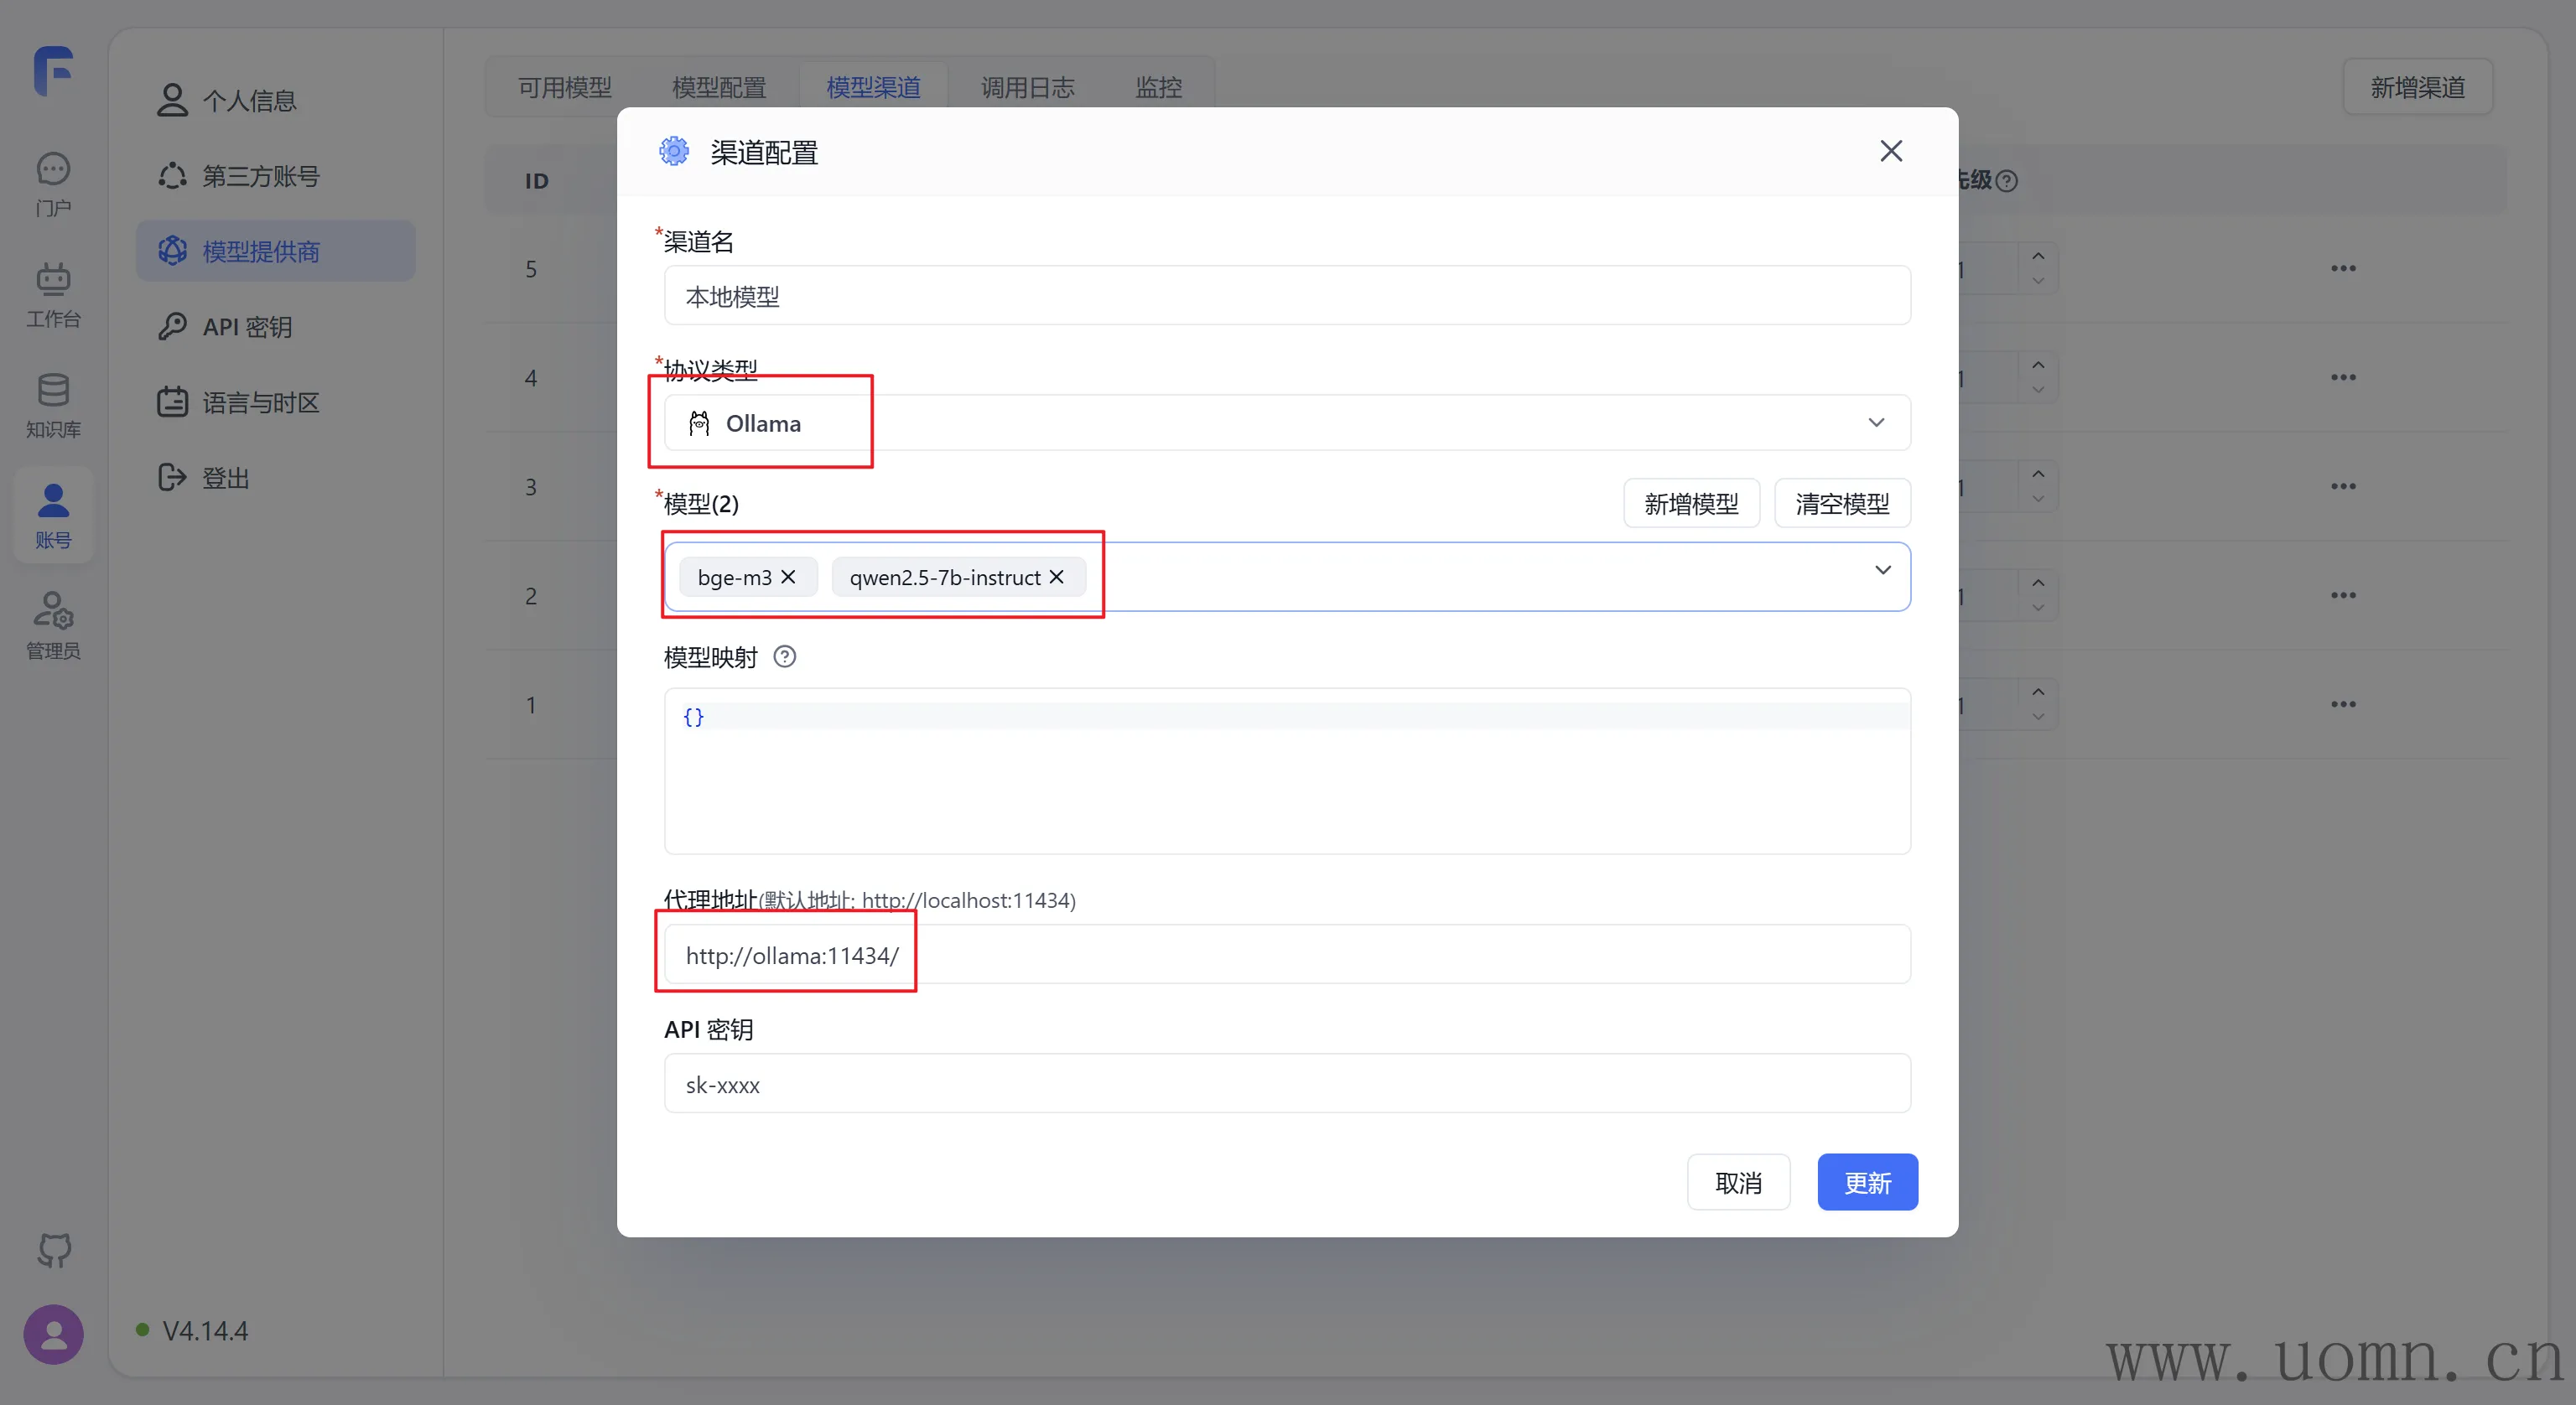Select API 密钥 in the account menu
2576x1405 pixels.
click(247, 327)
